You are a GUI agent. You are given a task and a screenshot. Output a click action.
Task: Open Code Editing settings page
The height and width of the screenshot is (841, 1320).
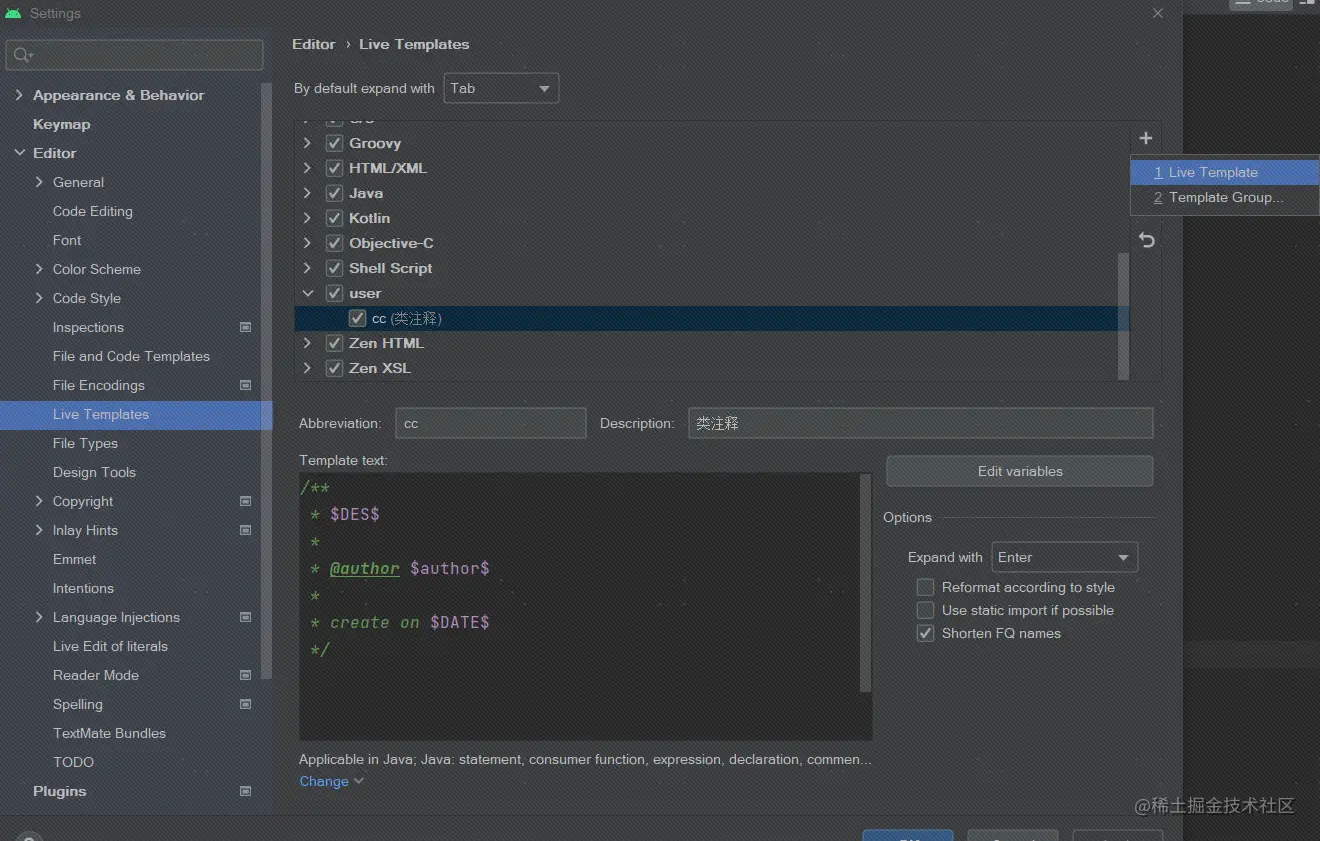pyautogui.click(x=93, y=211)
